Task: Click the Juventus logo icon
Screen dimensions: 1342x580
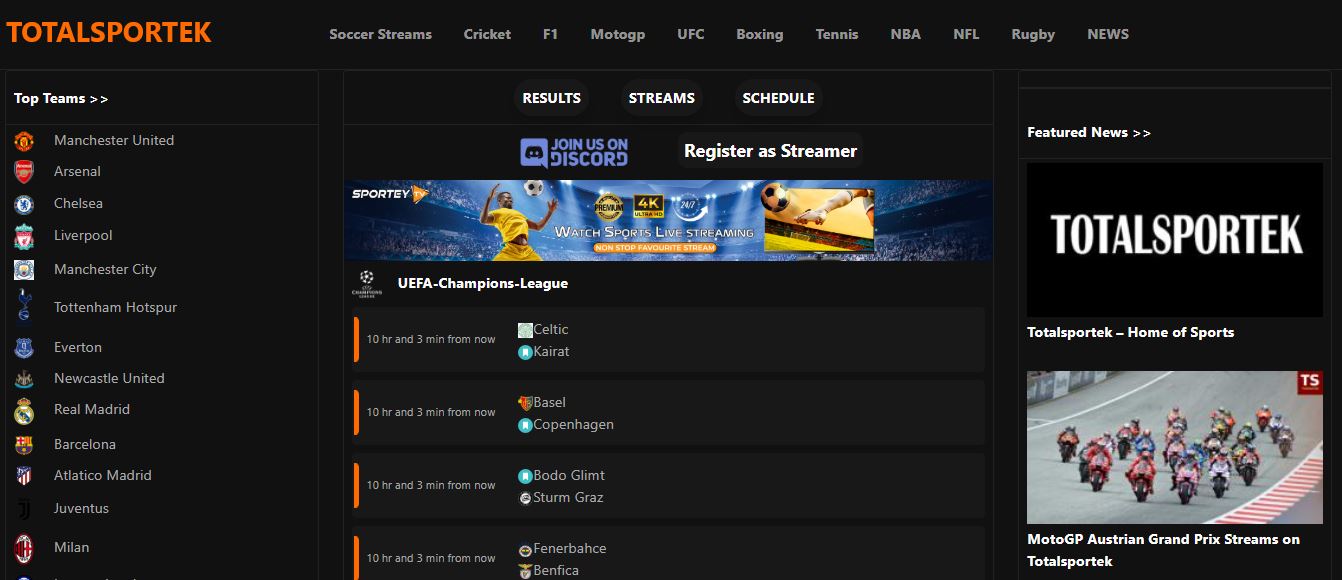Action: click(x=24, y=509)
